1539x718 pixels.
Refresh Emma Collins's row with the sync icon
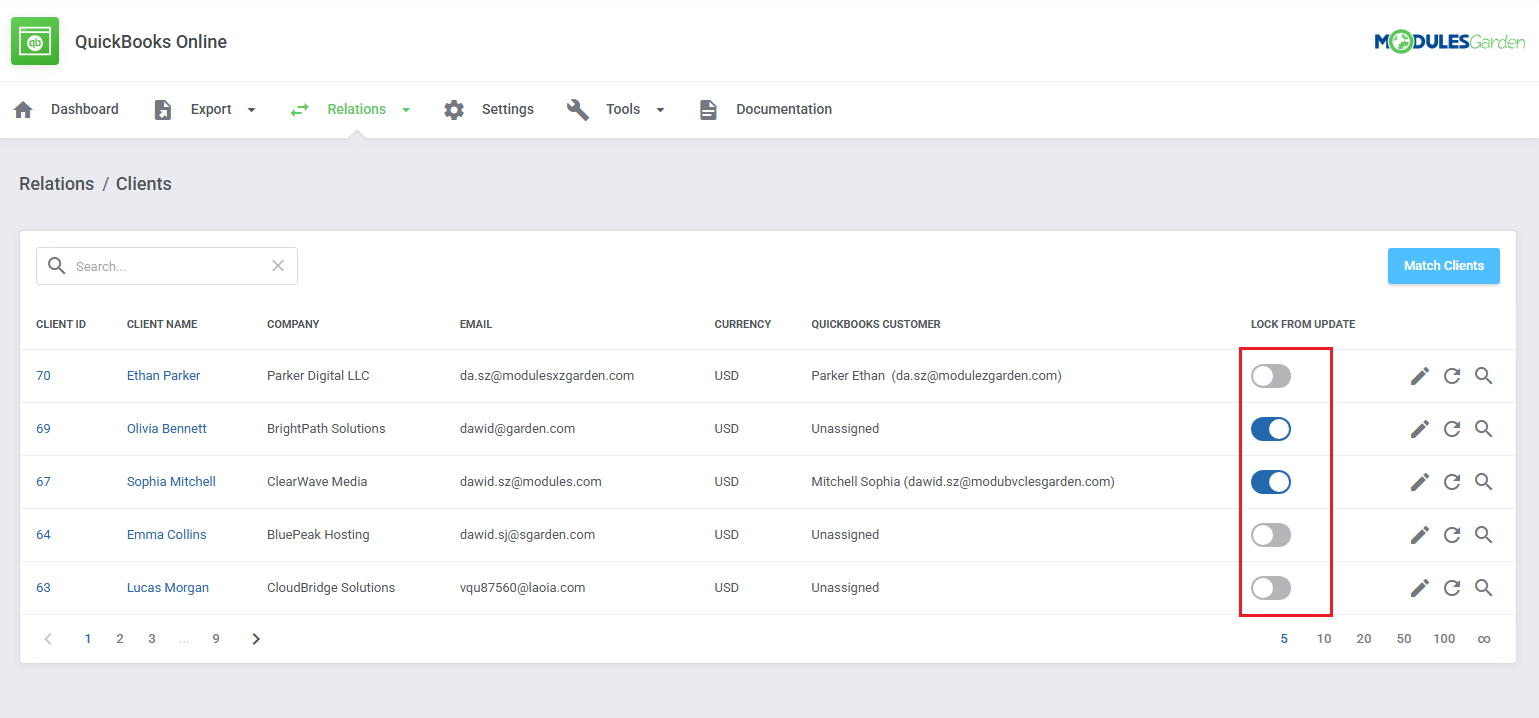coord(1452,535)
